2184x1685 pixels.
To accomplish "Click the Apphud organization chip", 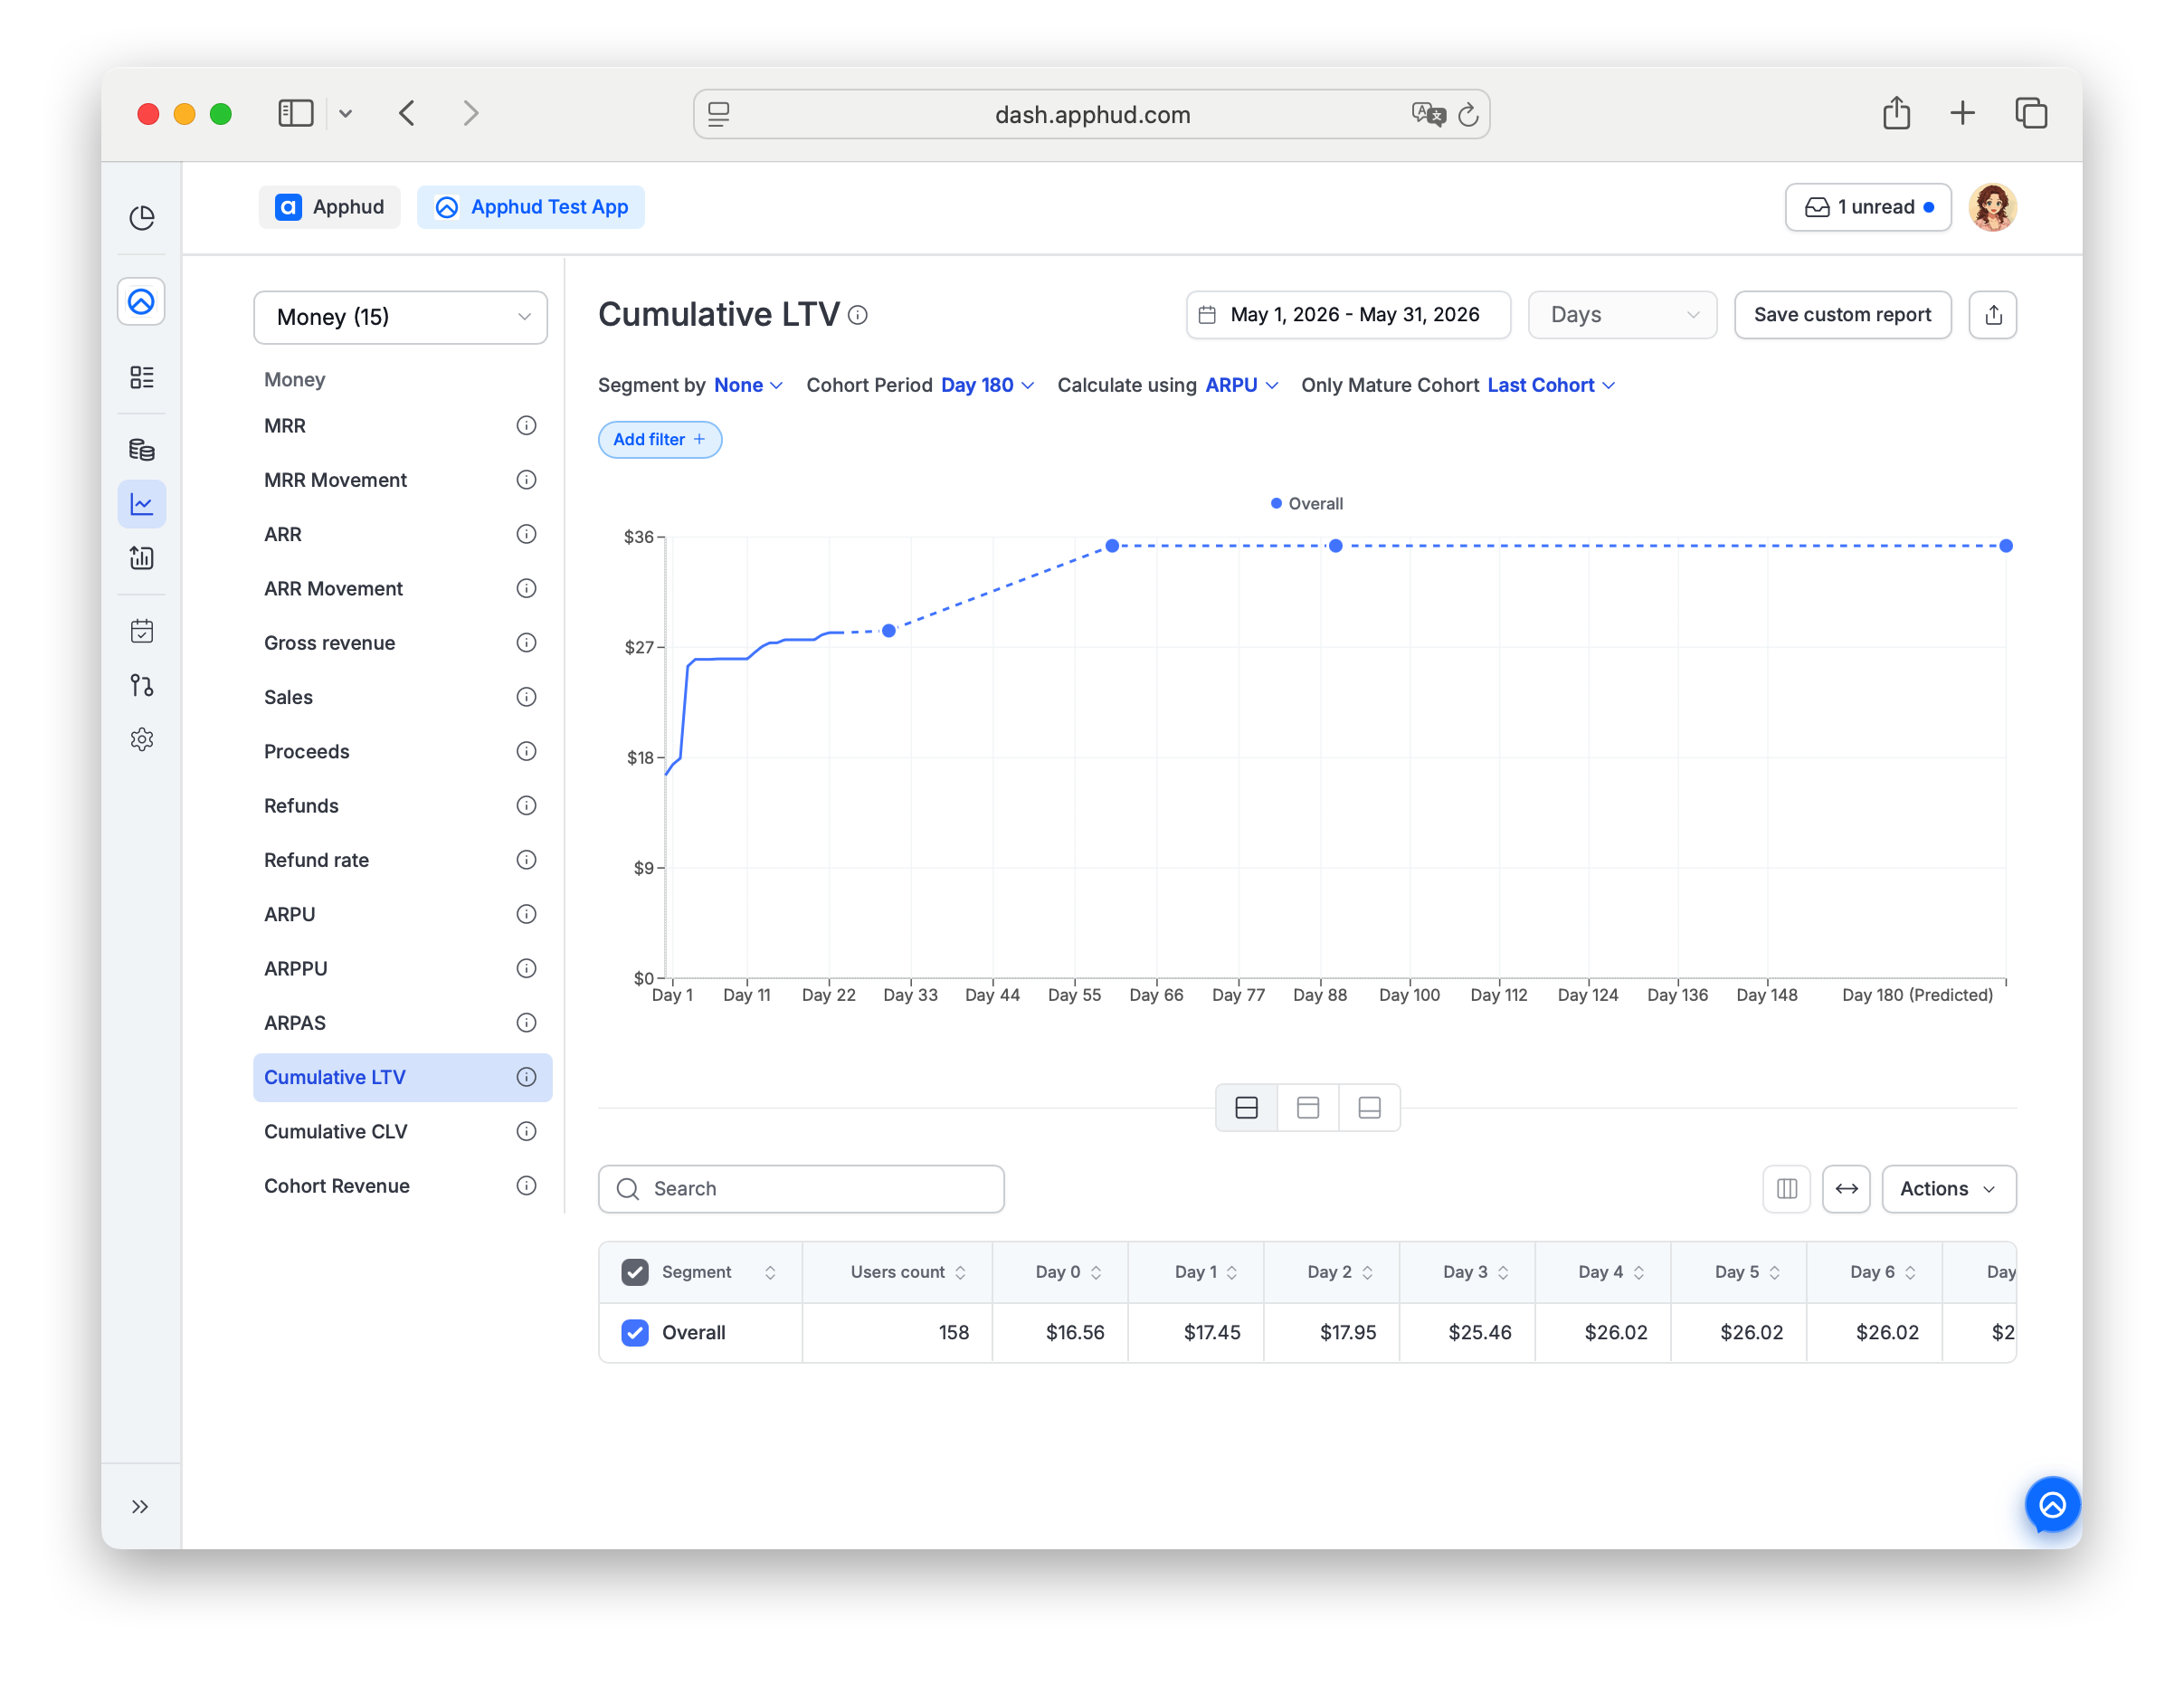I will (x=329, y=207).
